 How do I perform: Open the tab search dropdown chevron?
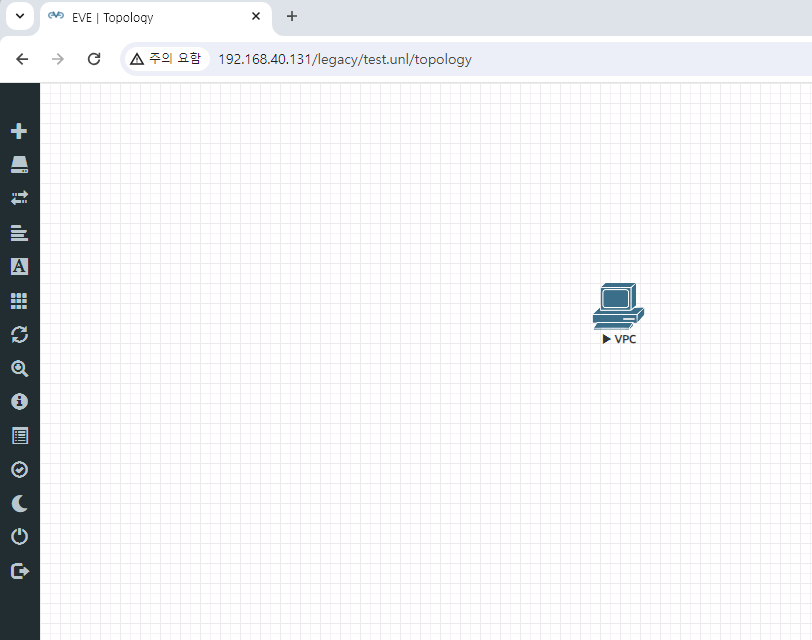(20, 16)
